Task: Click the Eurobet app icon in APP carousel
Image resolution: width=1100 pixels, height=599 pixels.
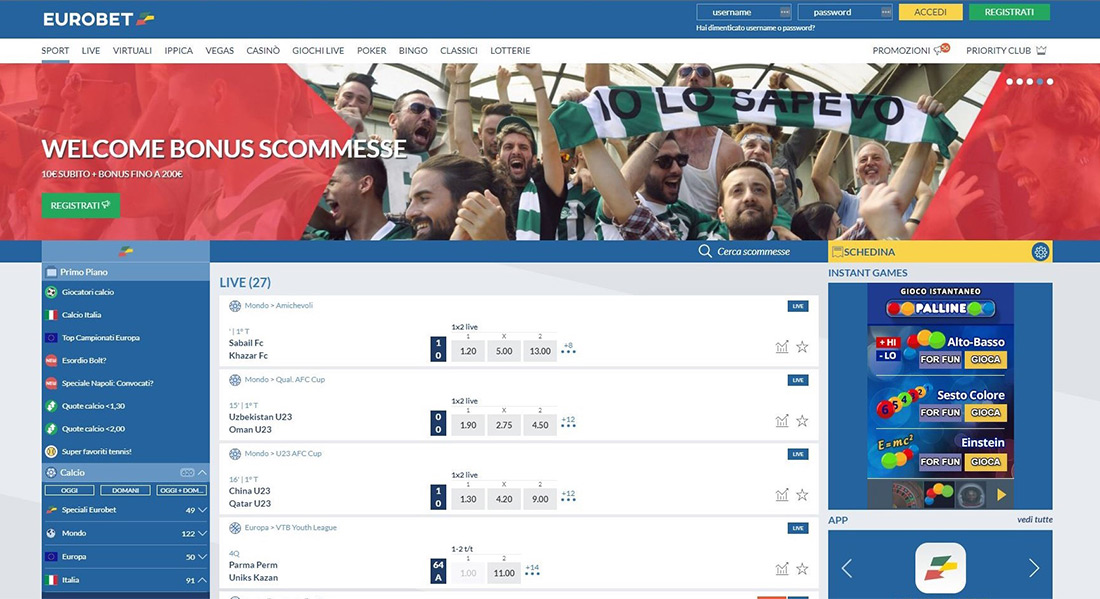Action: pos(940,567)
